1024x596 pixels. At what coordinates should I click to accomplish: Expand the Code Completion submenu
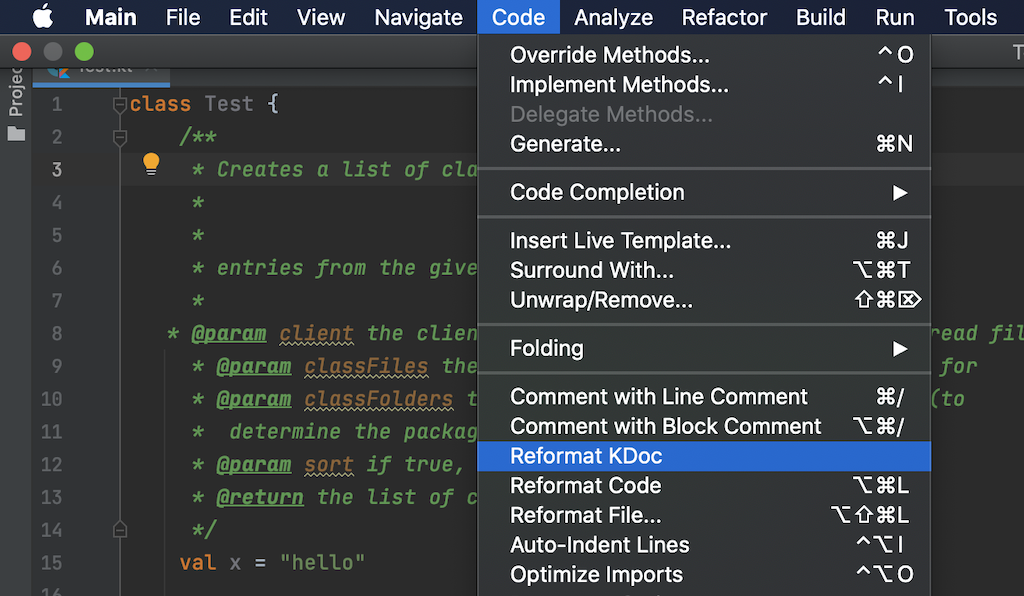[704, 192]
